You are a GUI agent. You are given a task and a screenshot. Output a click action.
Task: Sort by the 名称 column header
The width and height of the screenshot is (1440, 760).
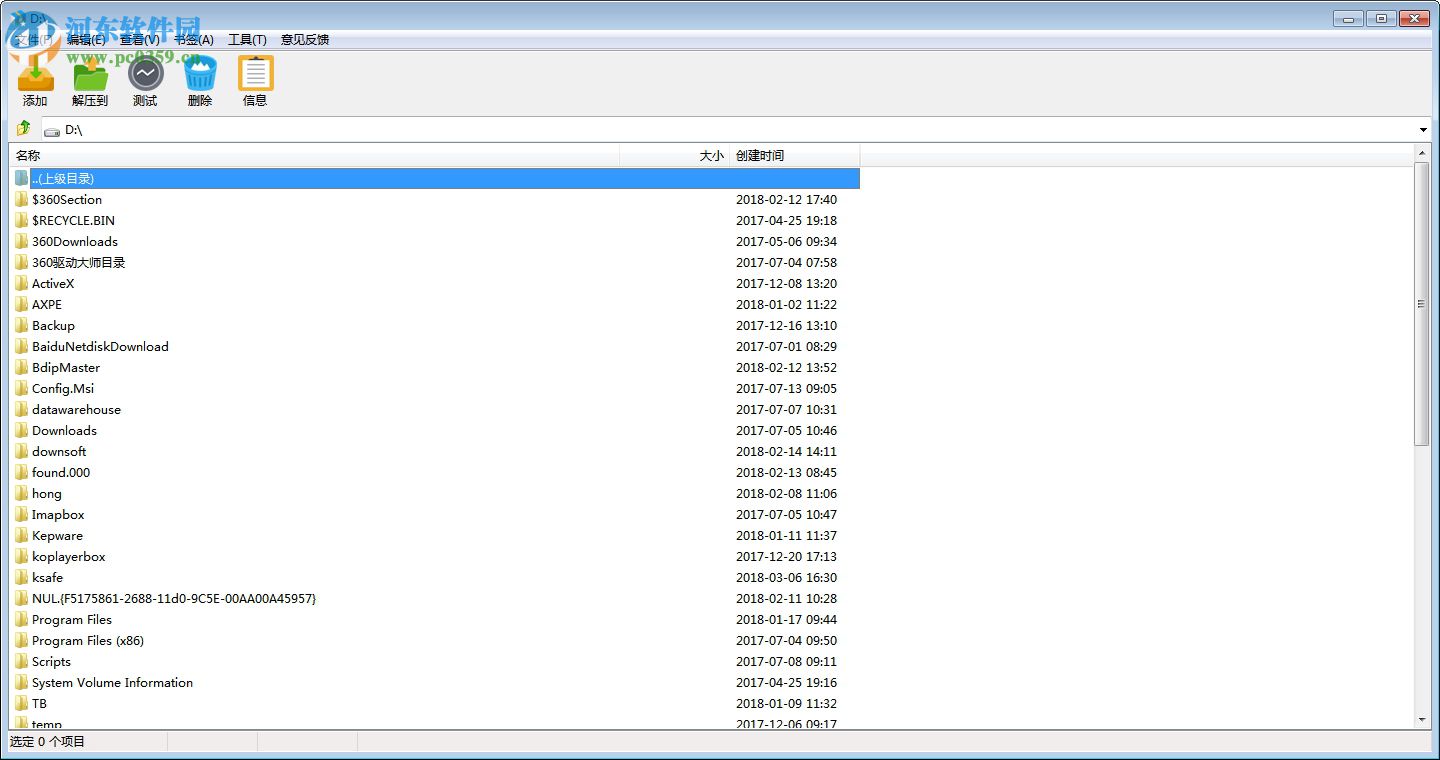point(315,155)
